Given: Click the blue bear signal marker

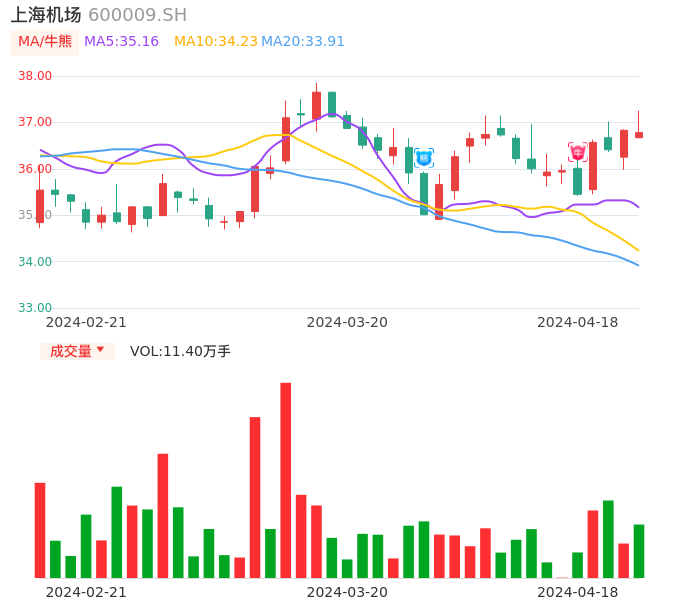Looking at the screenshot, I should tap(424, 157).
